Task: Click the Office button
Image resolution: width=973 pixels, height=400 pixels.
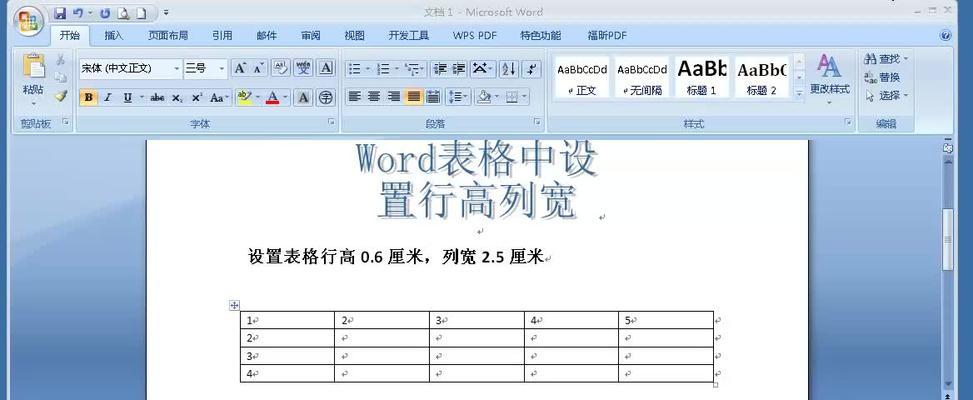Action: 29,22
